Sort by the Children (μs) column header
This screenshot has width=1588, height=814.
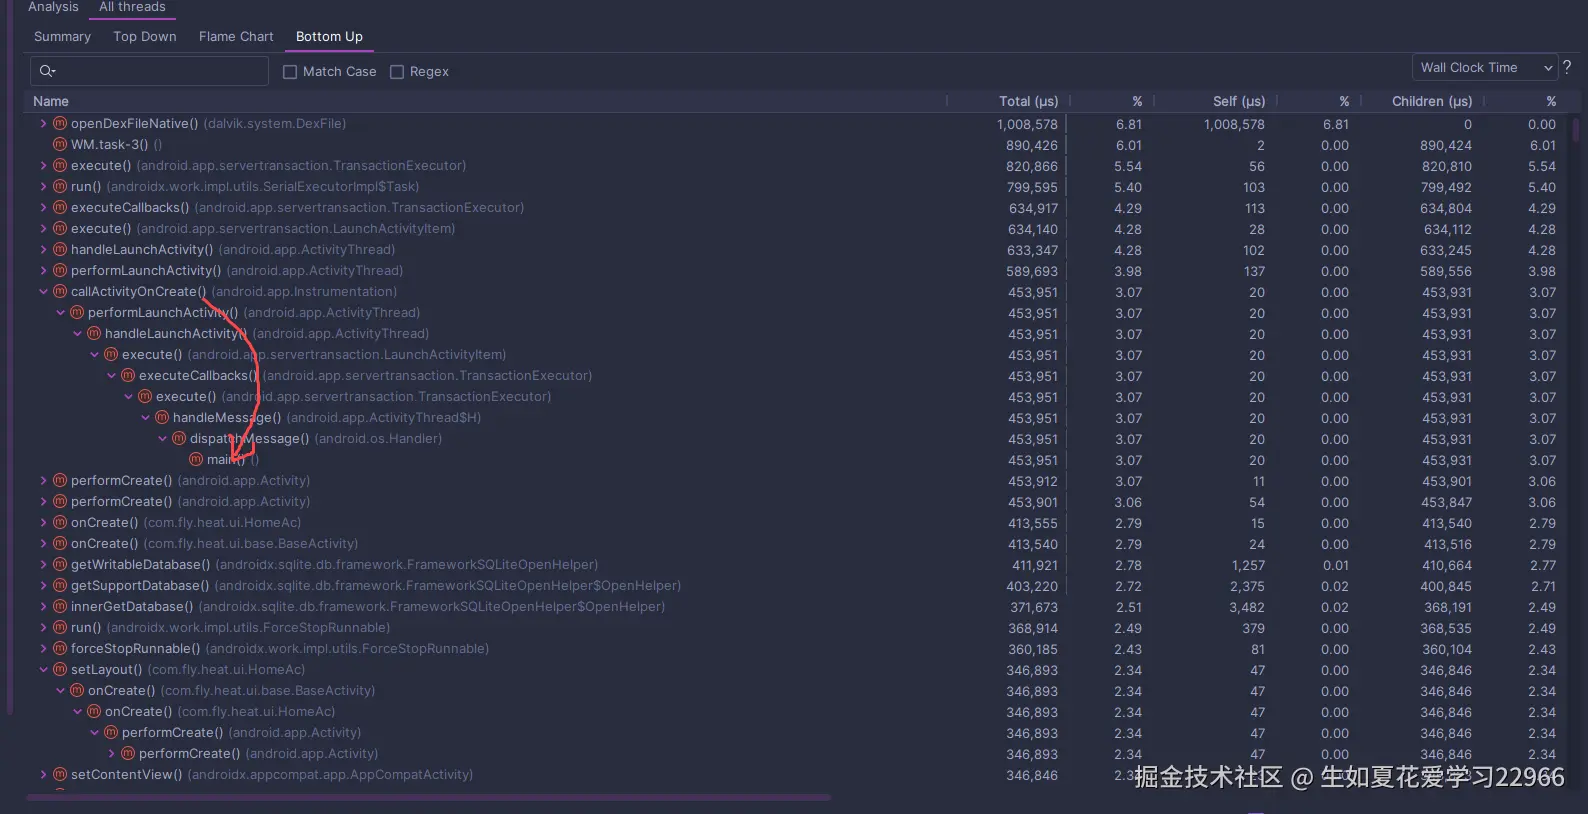[1432, 101]
